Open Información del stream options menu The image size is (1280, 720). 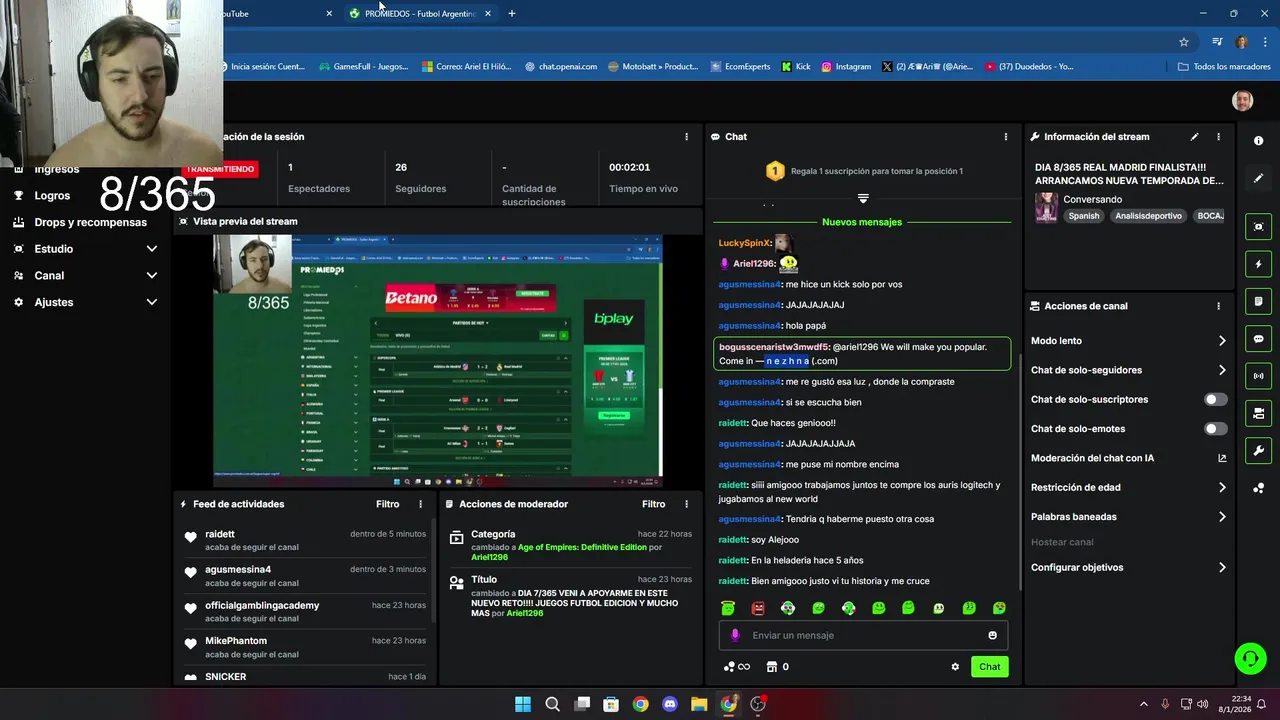point(1218,137)
